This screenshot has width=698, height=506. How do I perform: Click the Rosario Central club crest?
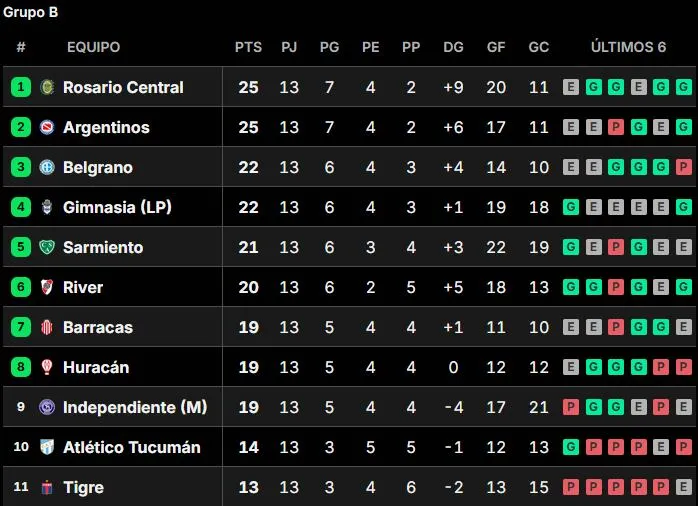point(47,87)
